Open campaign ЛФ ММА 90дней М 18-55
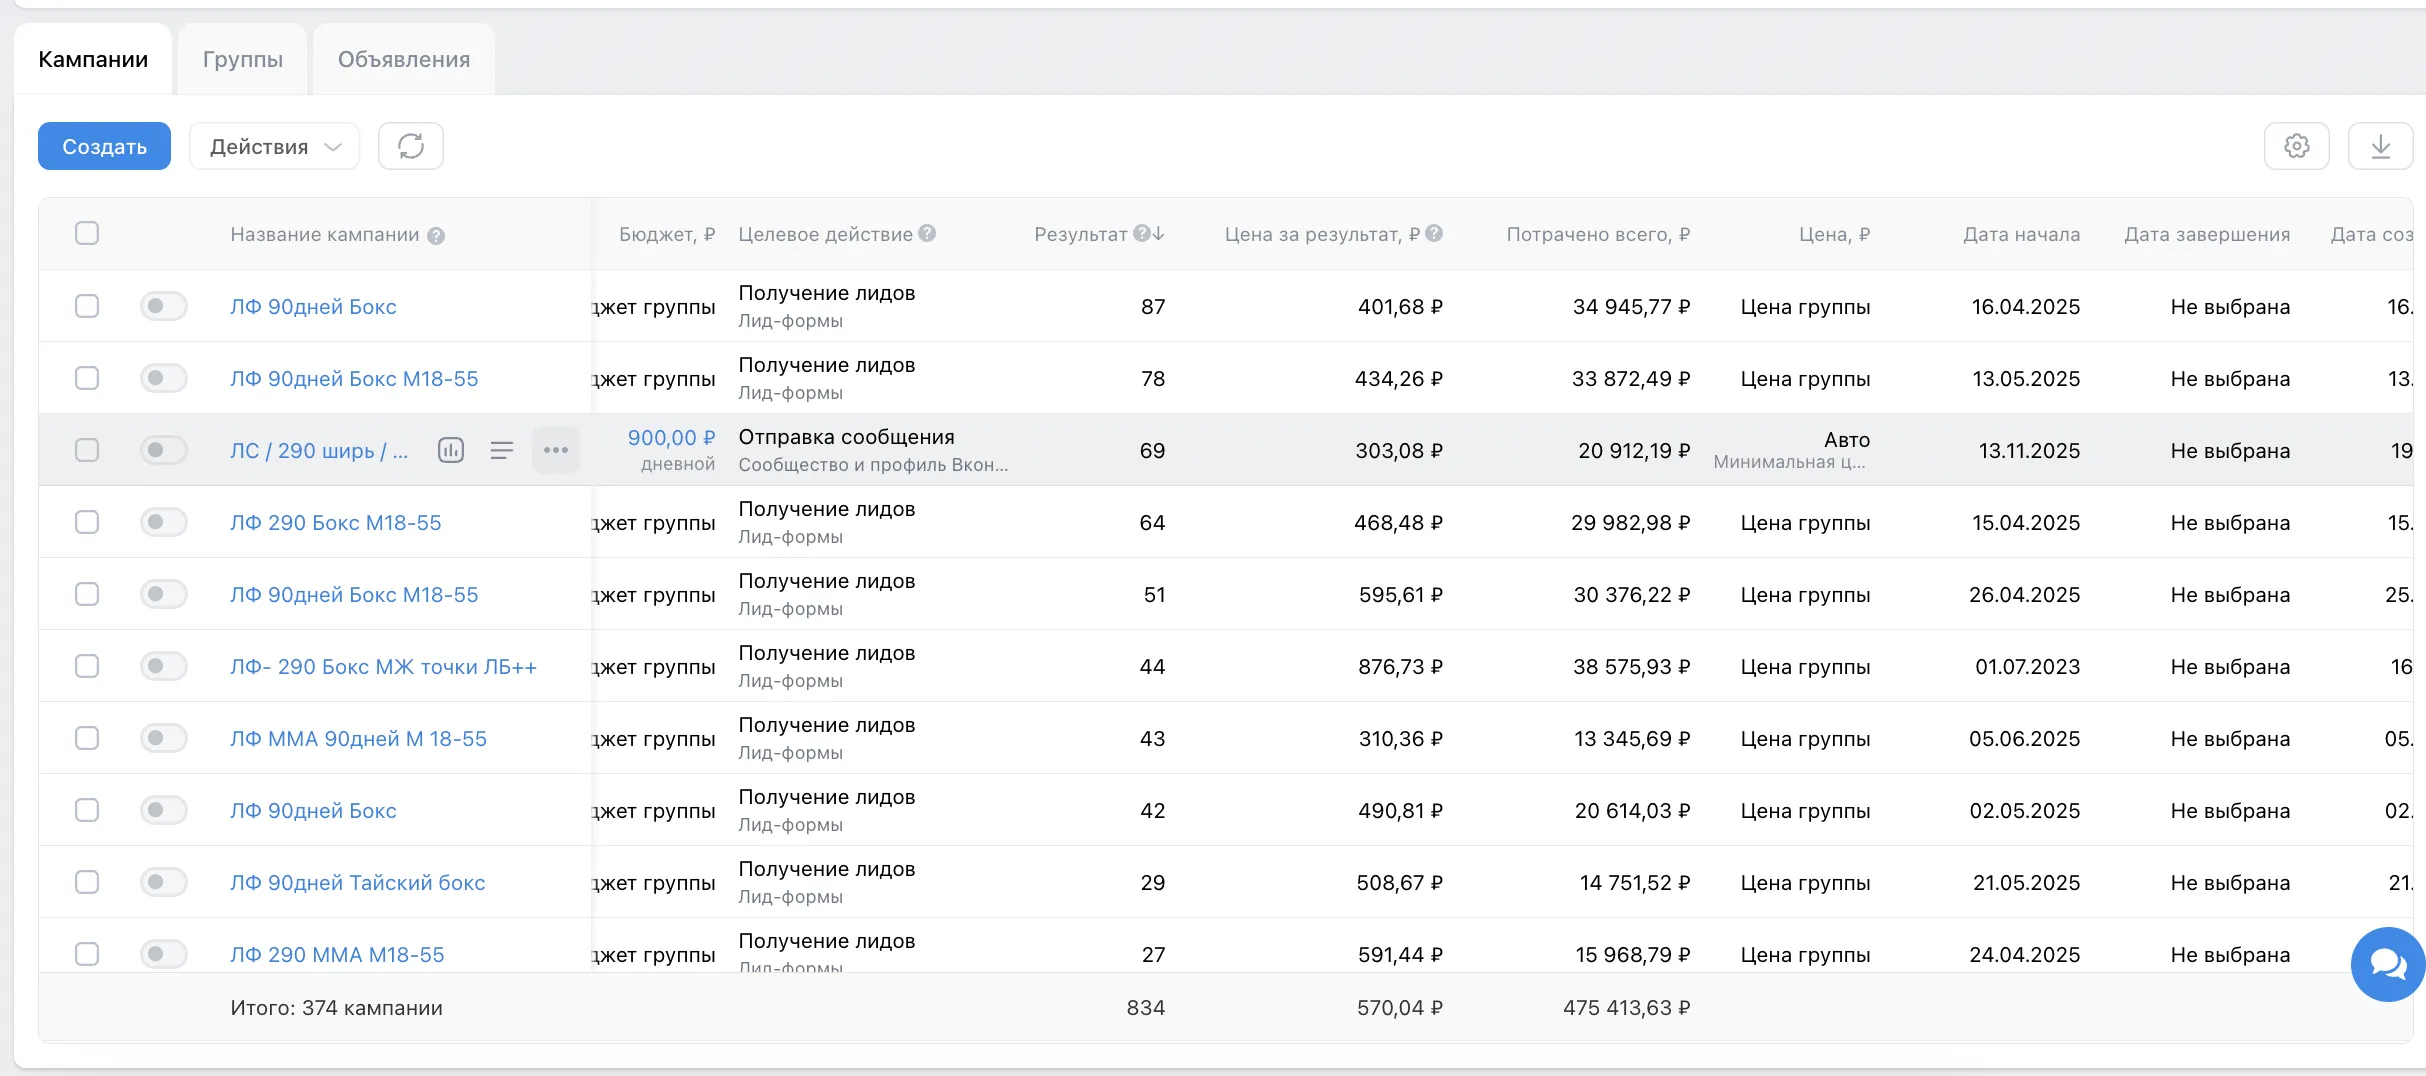Screen dimensions: 2426x1076 point(358,738)
